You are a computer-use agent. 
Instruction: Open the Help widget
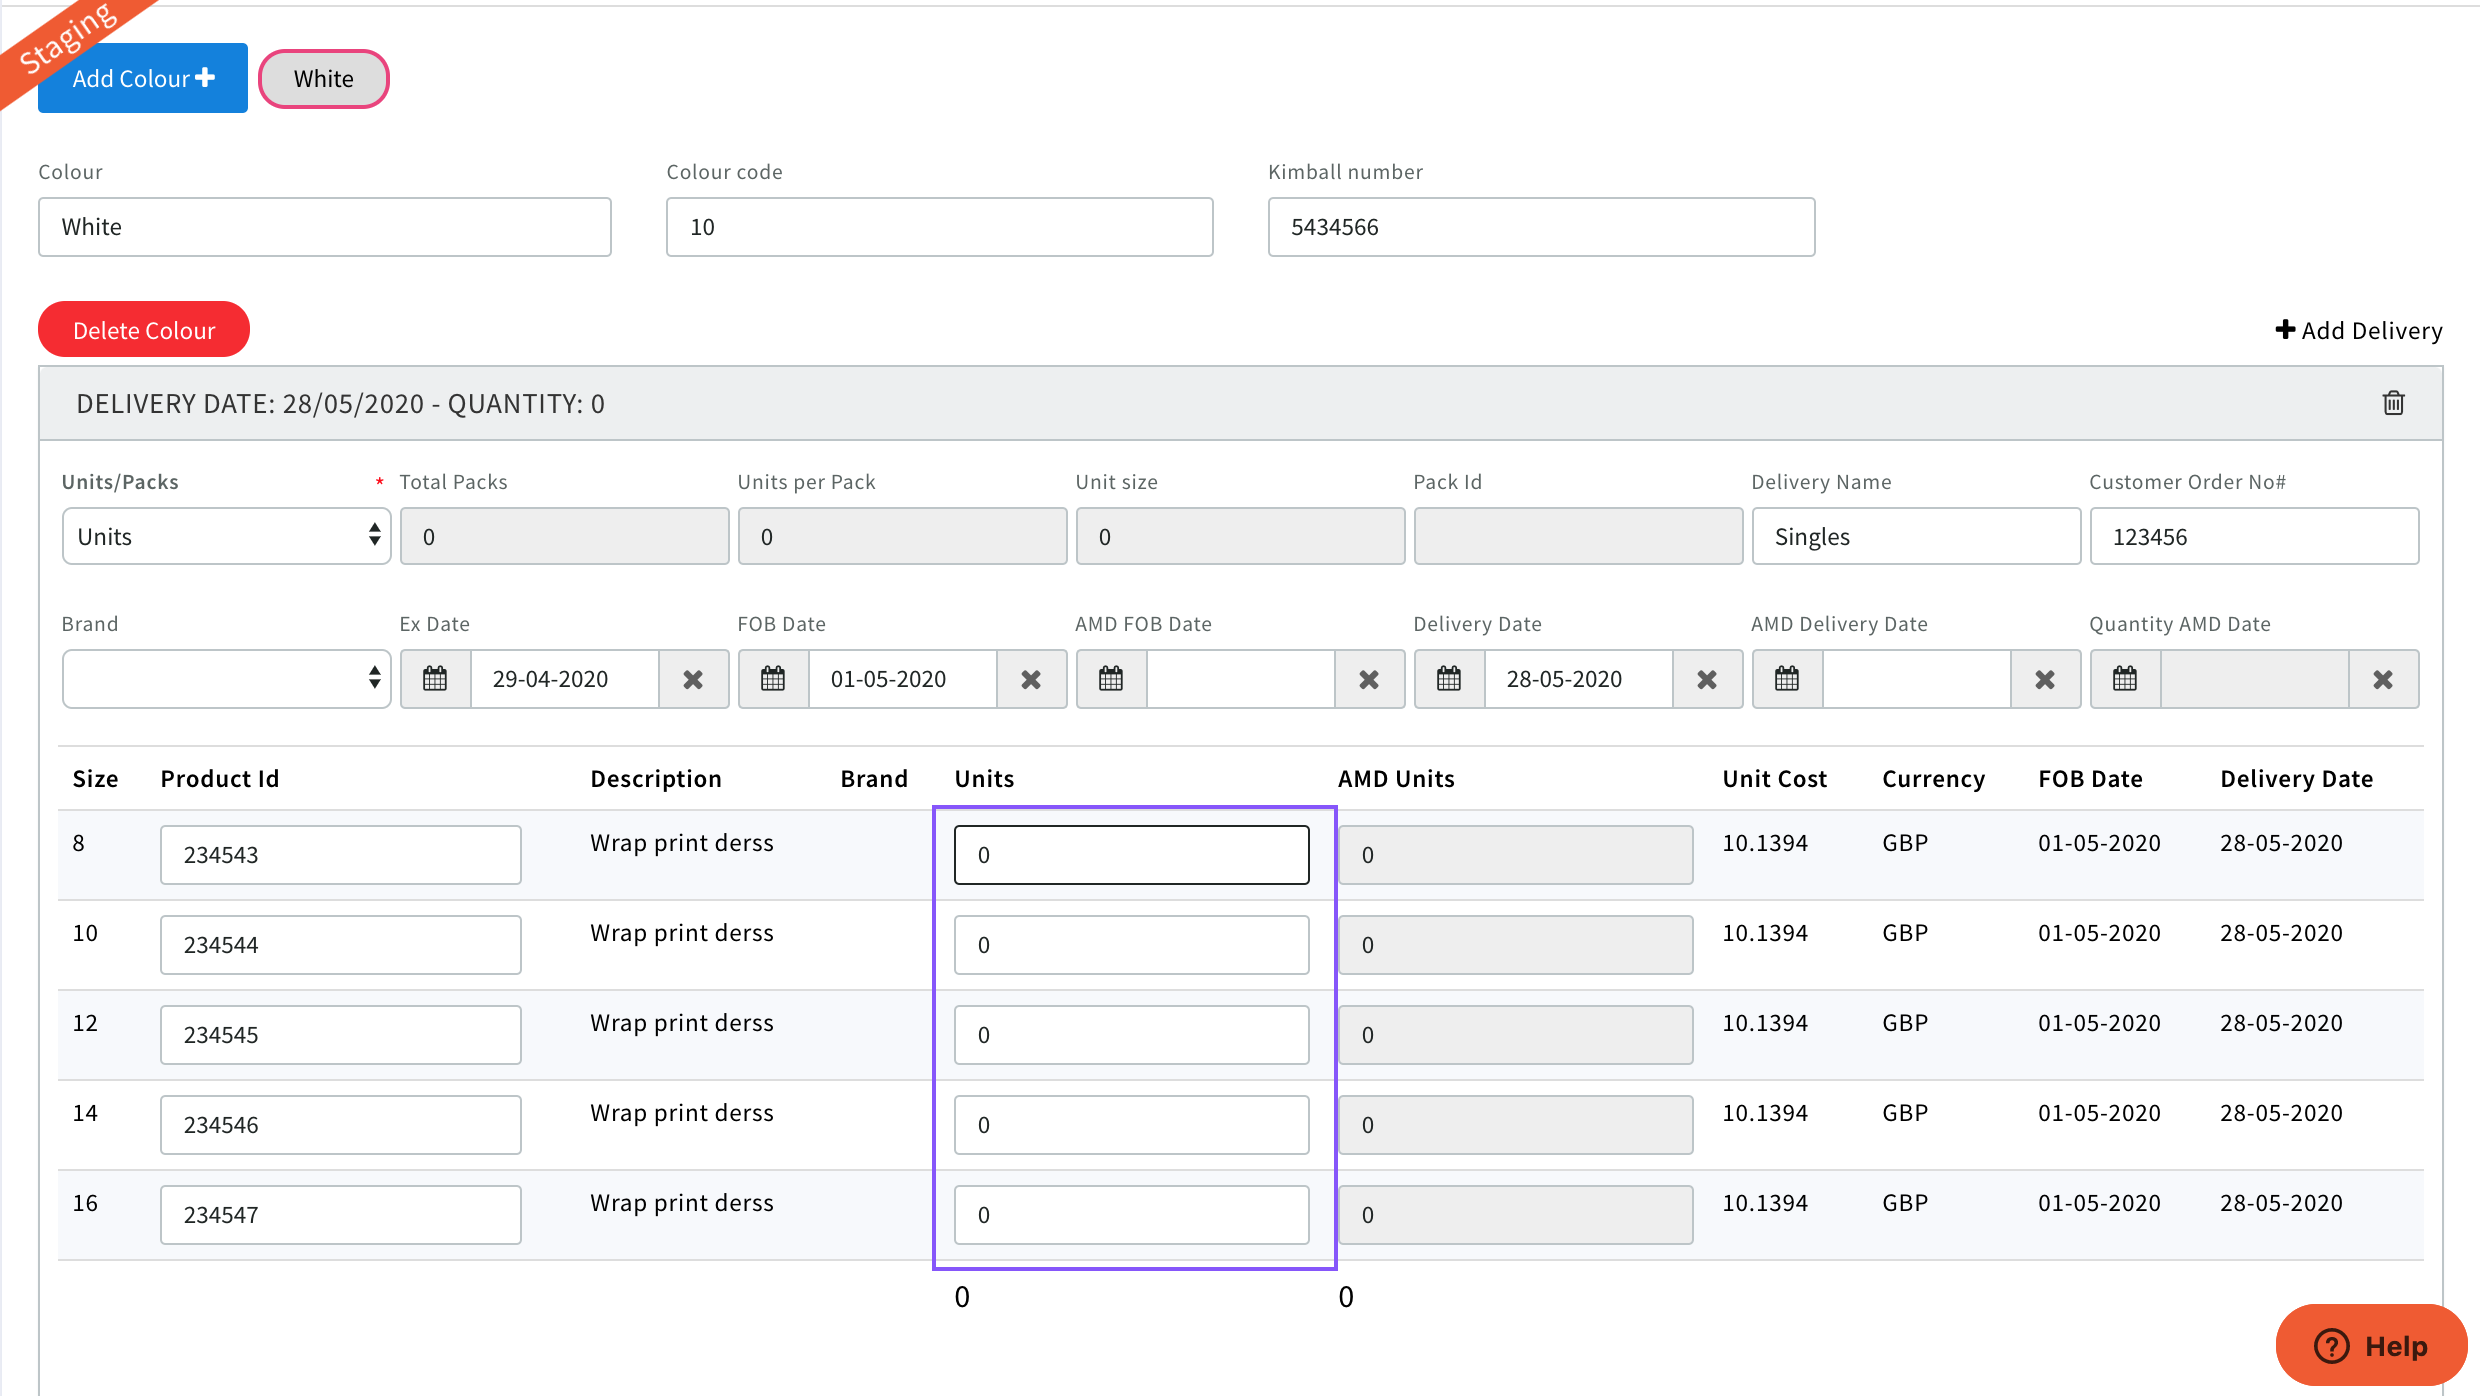click(x=2371, y=1345)
